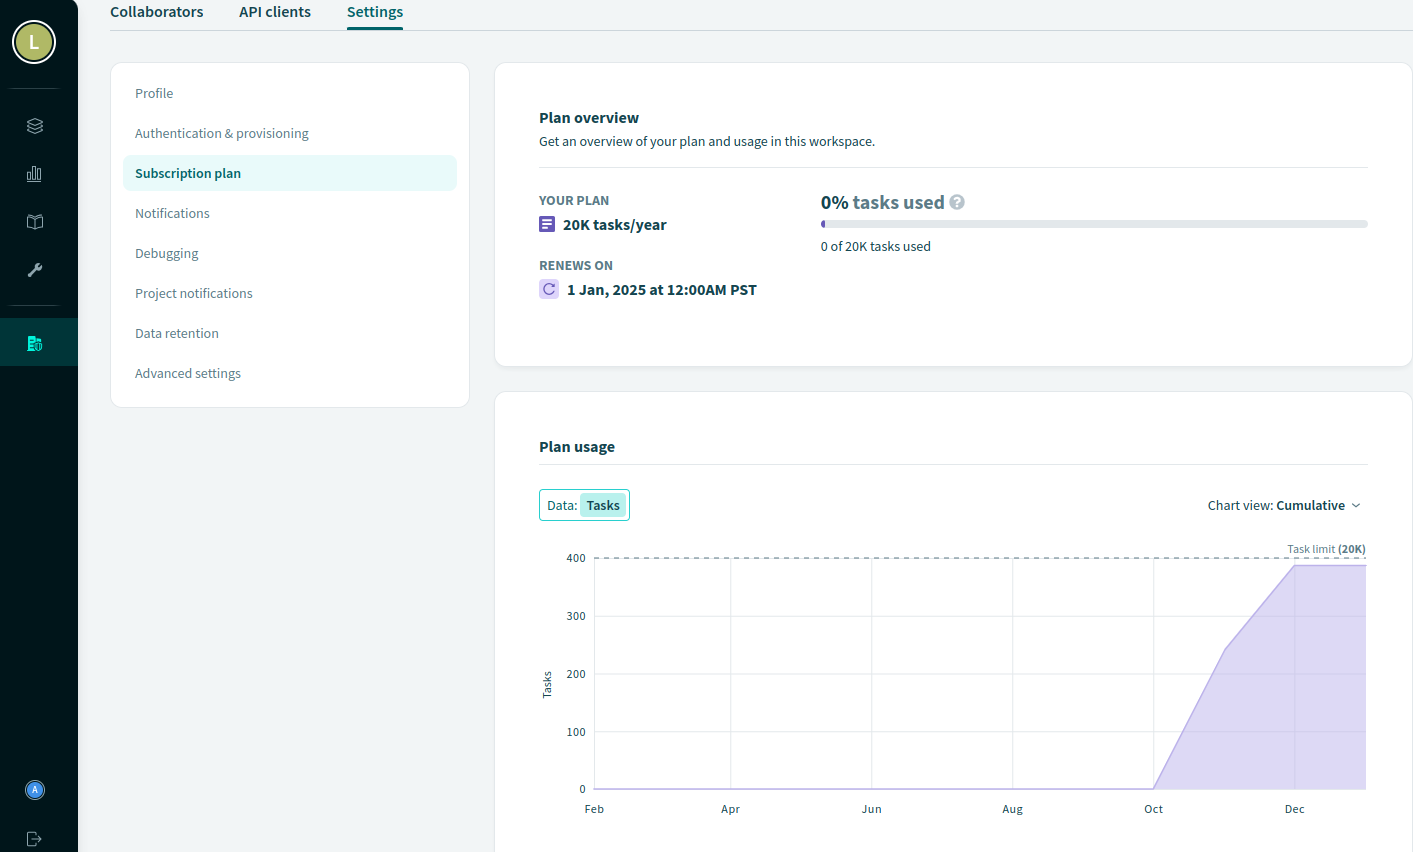Open the bar chart analytics icon

point(35,174)
